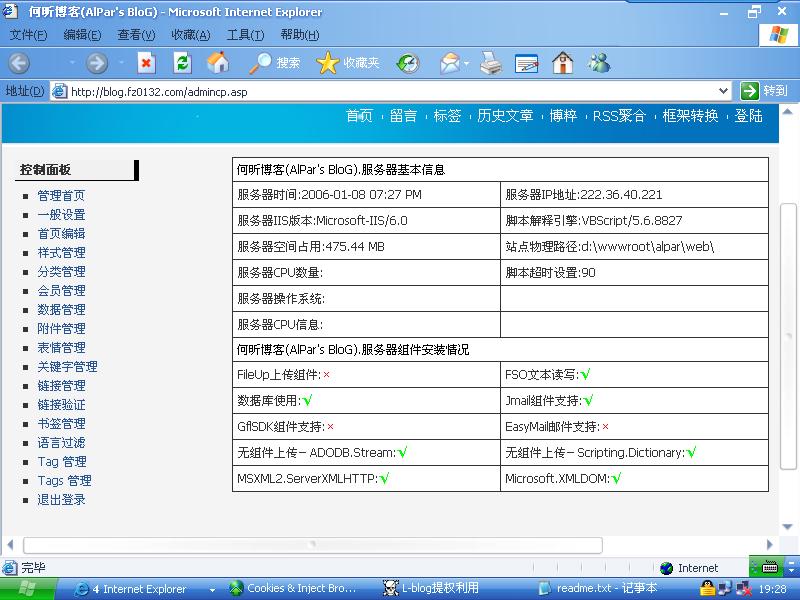Open the 收藏夹 favorites star button
The height and width of the screenshot is (600, 800).
point(348,63)
